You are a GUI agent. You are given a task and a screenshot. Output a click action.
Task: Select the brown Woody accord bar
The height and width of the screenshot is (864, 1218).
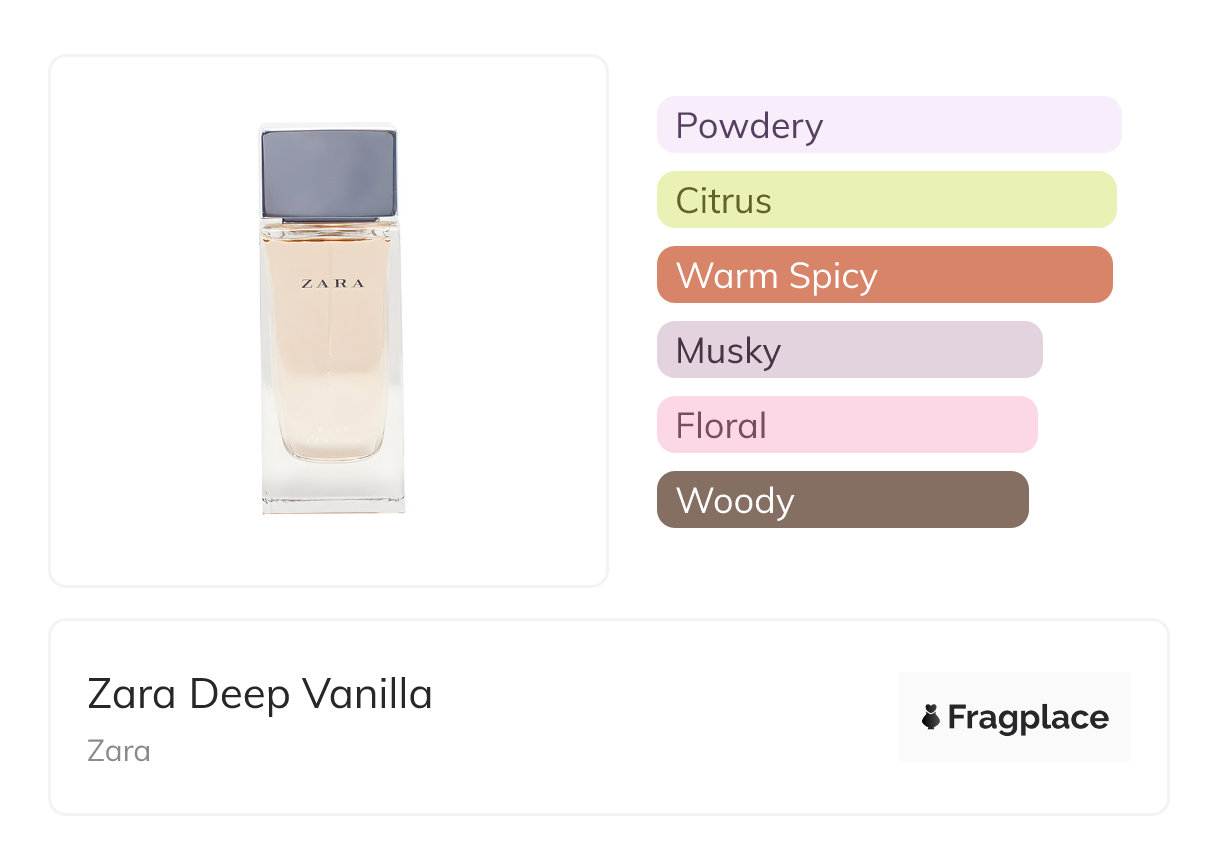tap(842, 500)
